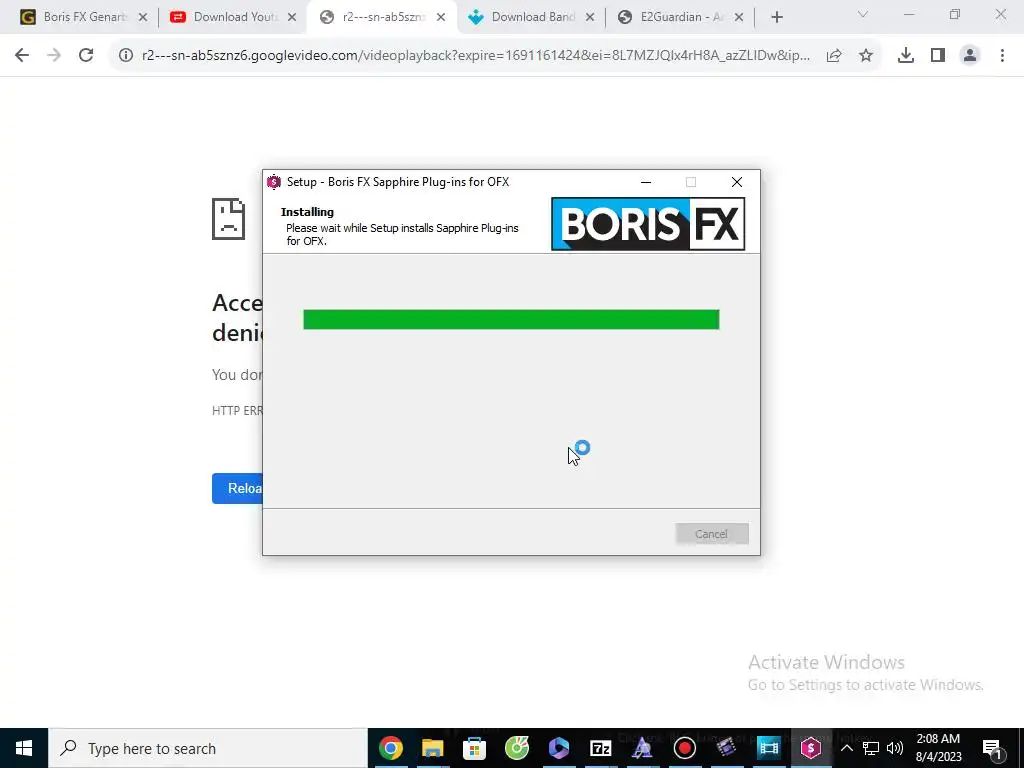The width and height of the screenshot is (1024, 768).
Task: Open Microsoft Store from the taskbar
Action: pyautogui.click(x=475, y=748)
